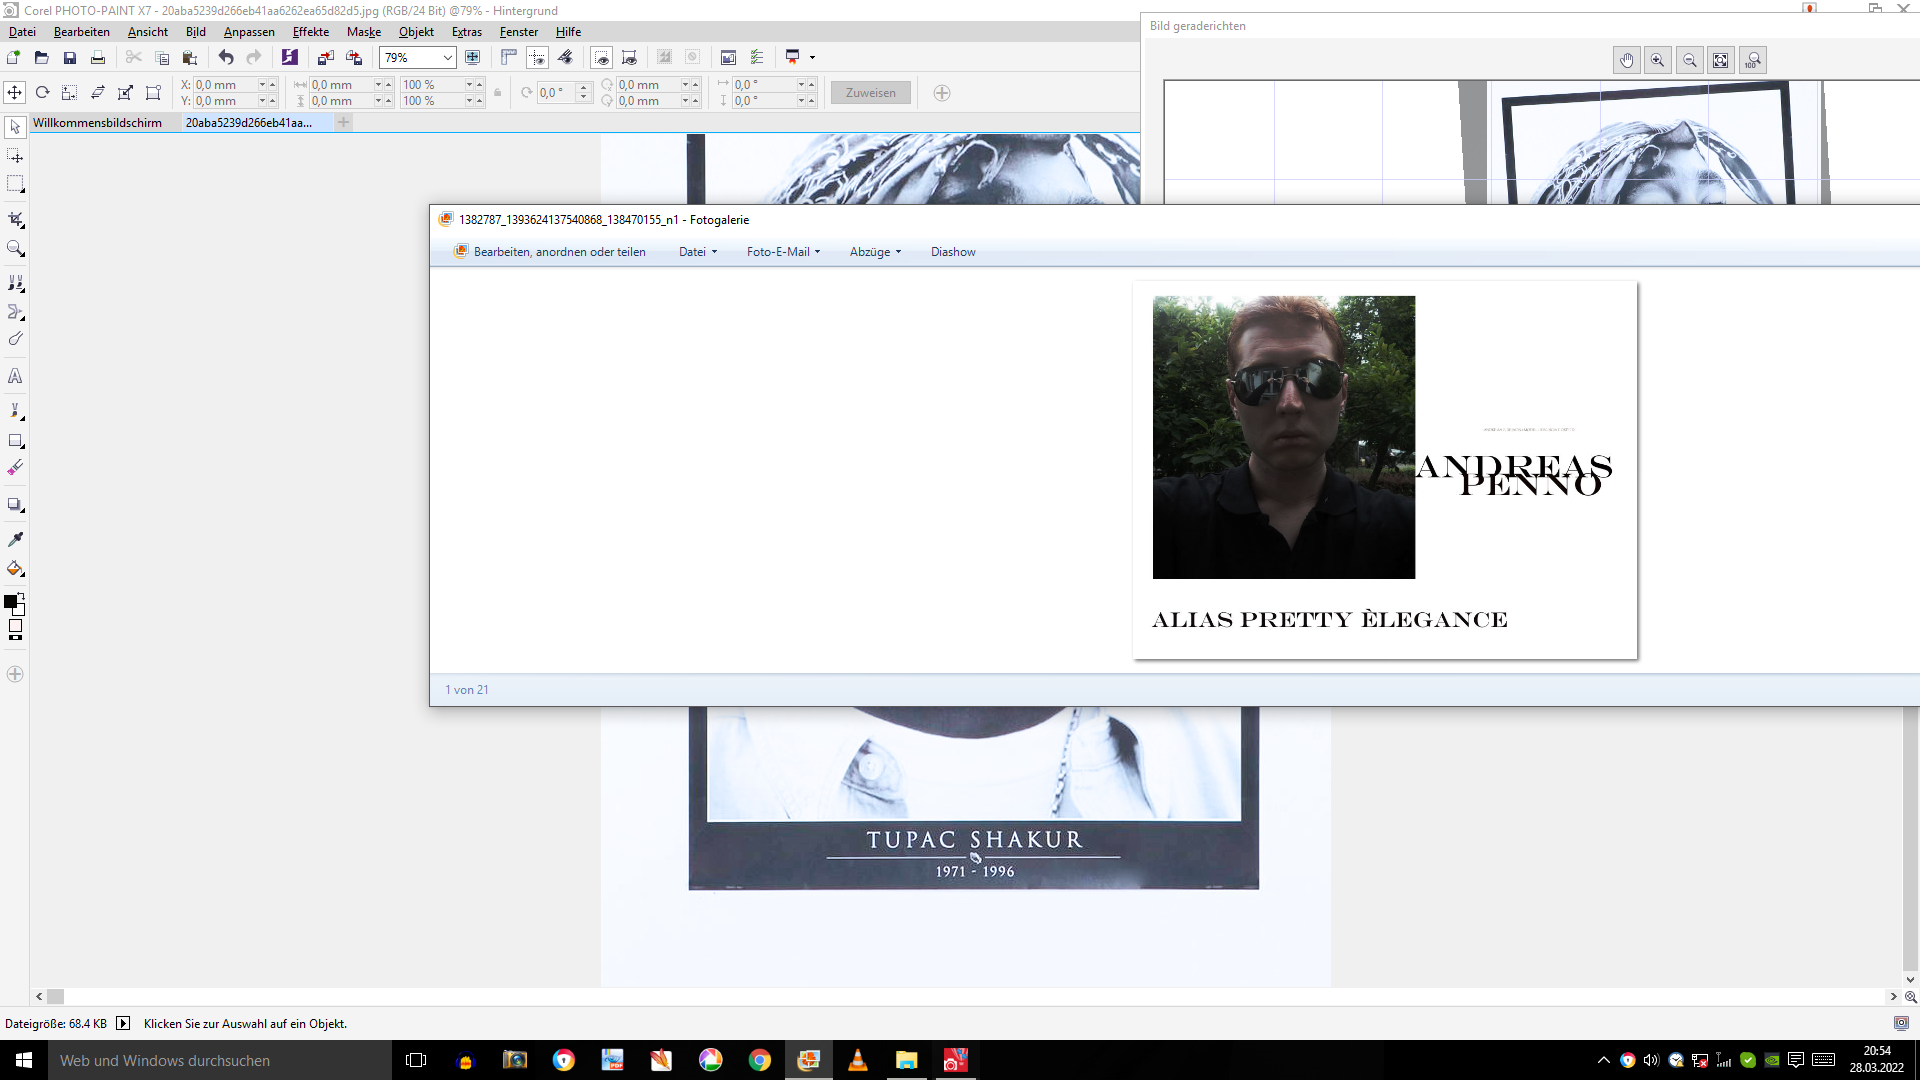Toggle mask marquee visibility

[x=601, y=58]
